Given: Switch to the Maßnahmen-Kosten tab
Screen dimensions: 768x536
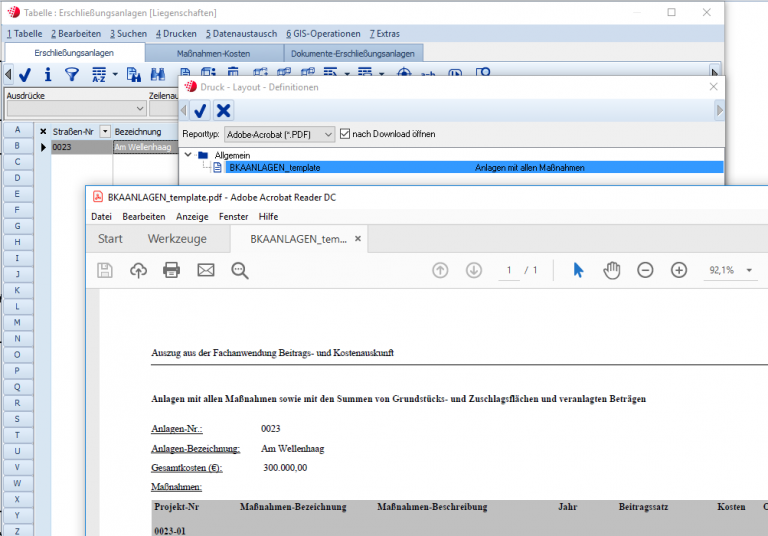Looking at the screenshot, I should [x=214, y=53].
